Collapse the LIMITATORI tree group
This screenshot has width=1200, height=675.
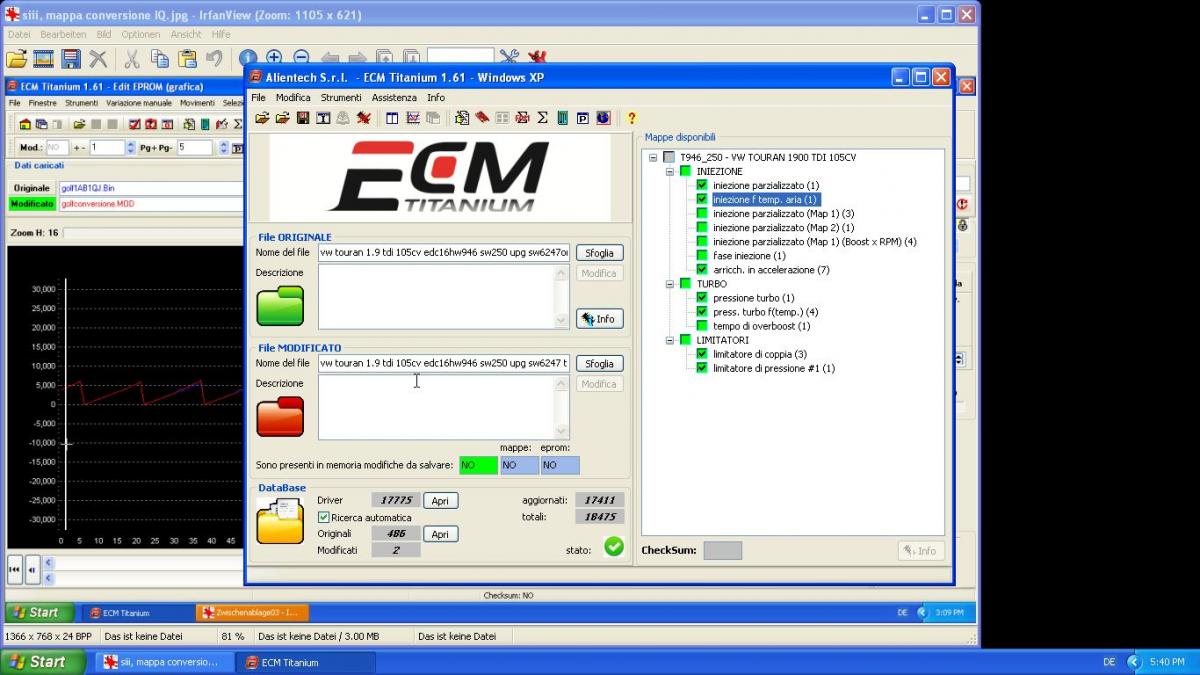click(670, 339)
